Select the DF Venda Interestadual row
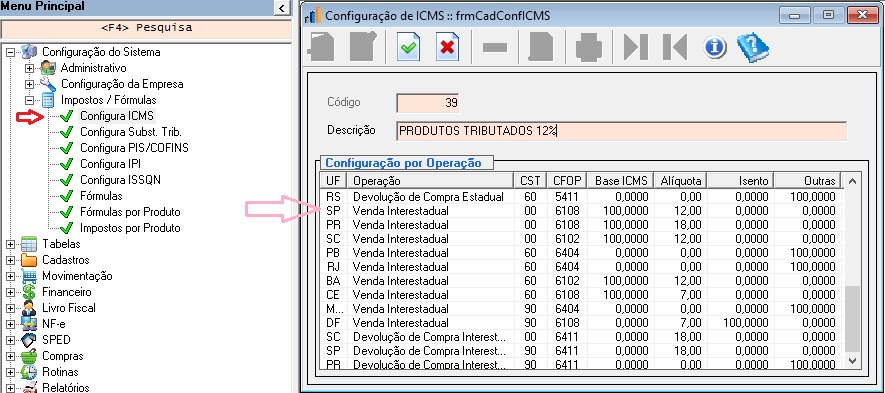The height and width of the screenshot is (393, 885). 581,323
